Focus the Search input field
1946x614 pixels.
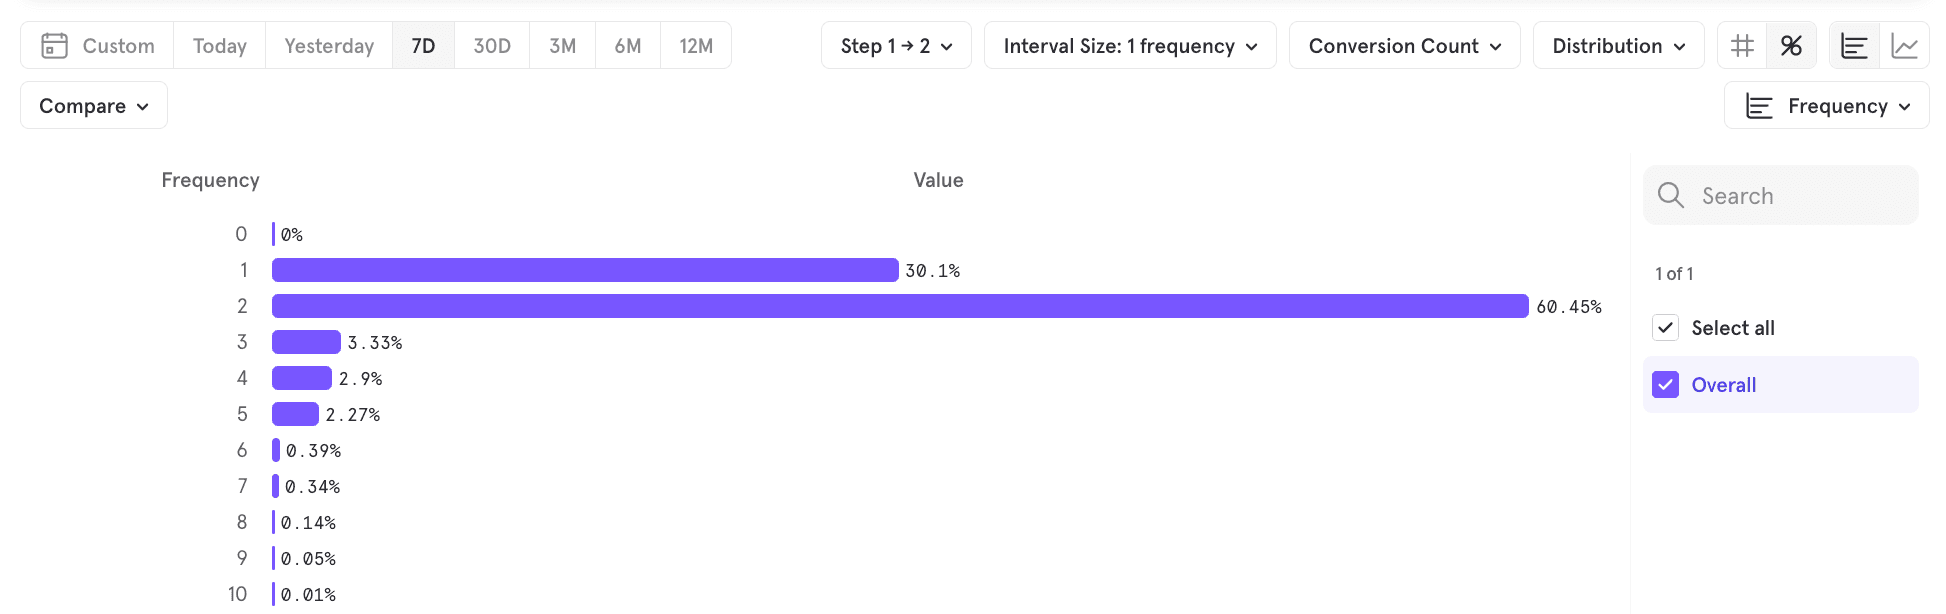[x=1780, y=195]
